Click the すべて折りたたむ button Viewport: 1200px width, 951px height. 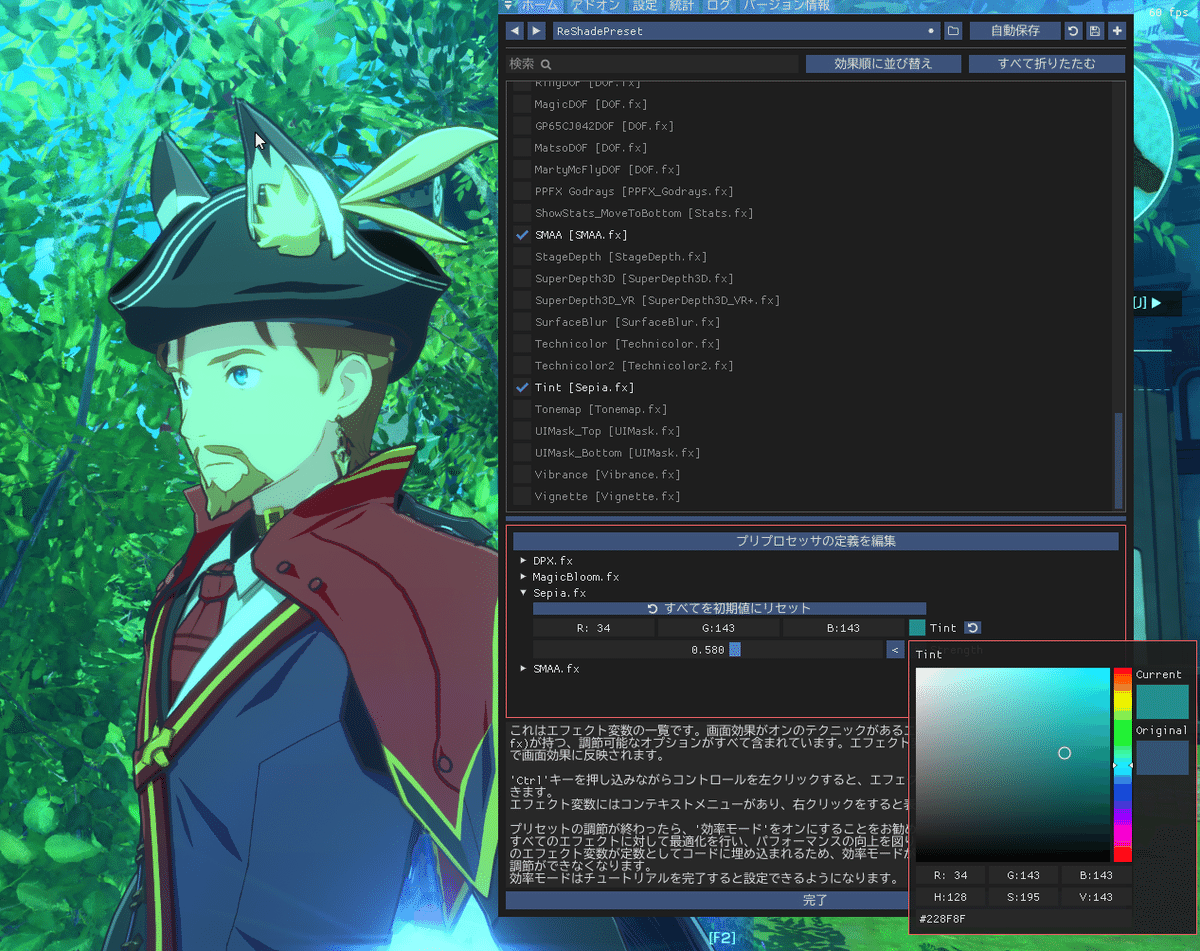(x=1046, y=64)
